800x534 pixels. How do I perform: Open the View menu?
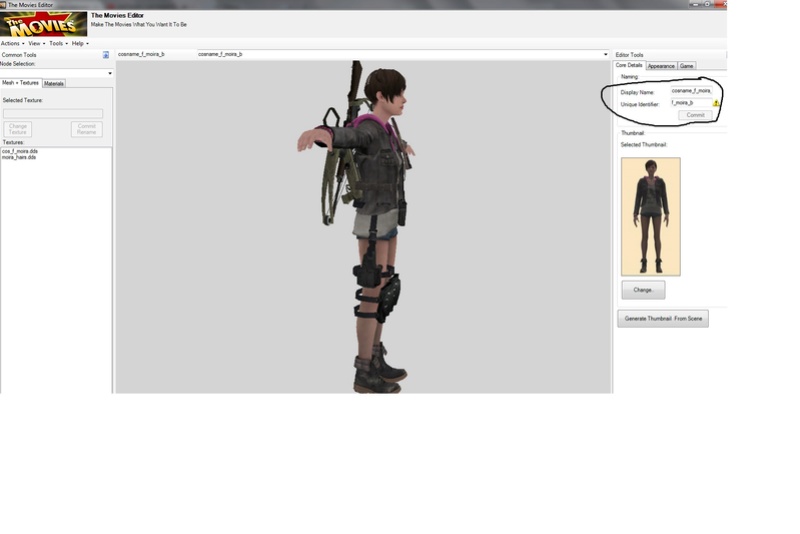click(x=36, y=44)
